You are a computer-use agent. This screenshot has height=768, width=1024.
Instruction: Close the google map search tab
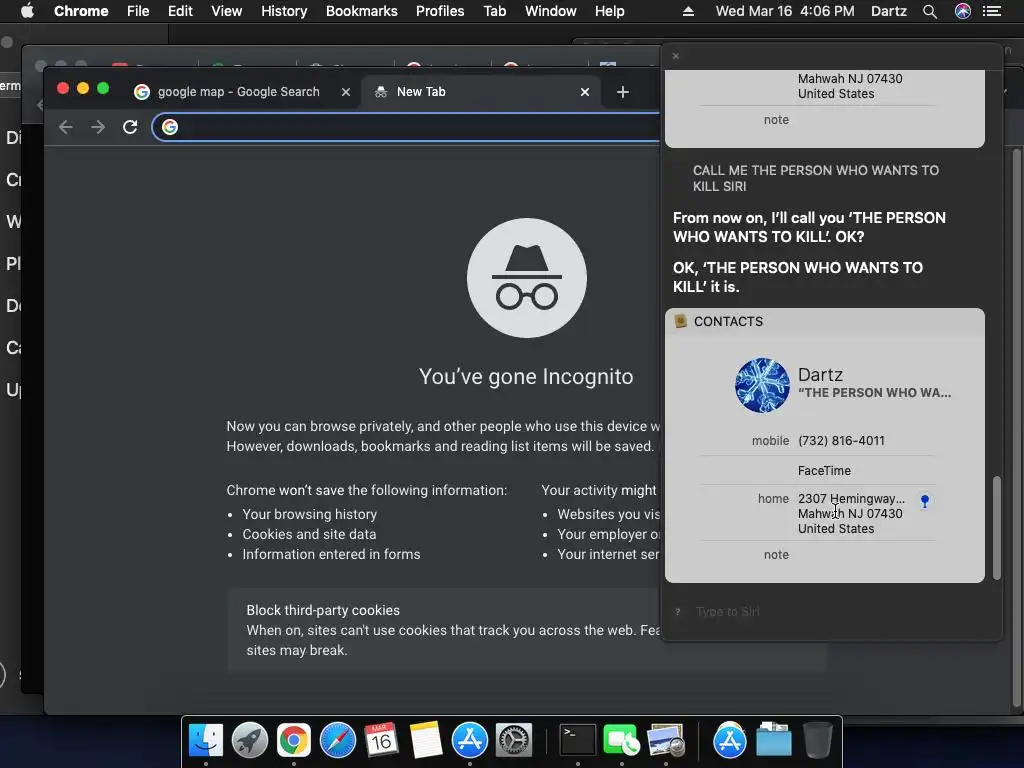[346, 92]
